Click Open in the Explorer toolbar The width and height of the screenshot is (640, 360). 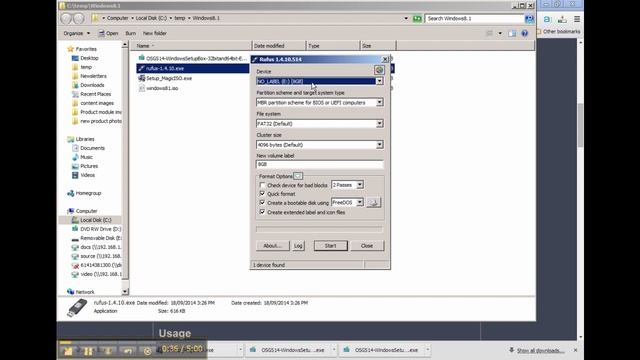tap(108, 33)
